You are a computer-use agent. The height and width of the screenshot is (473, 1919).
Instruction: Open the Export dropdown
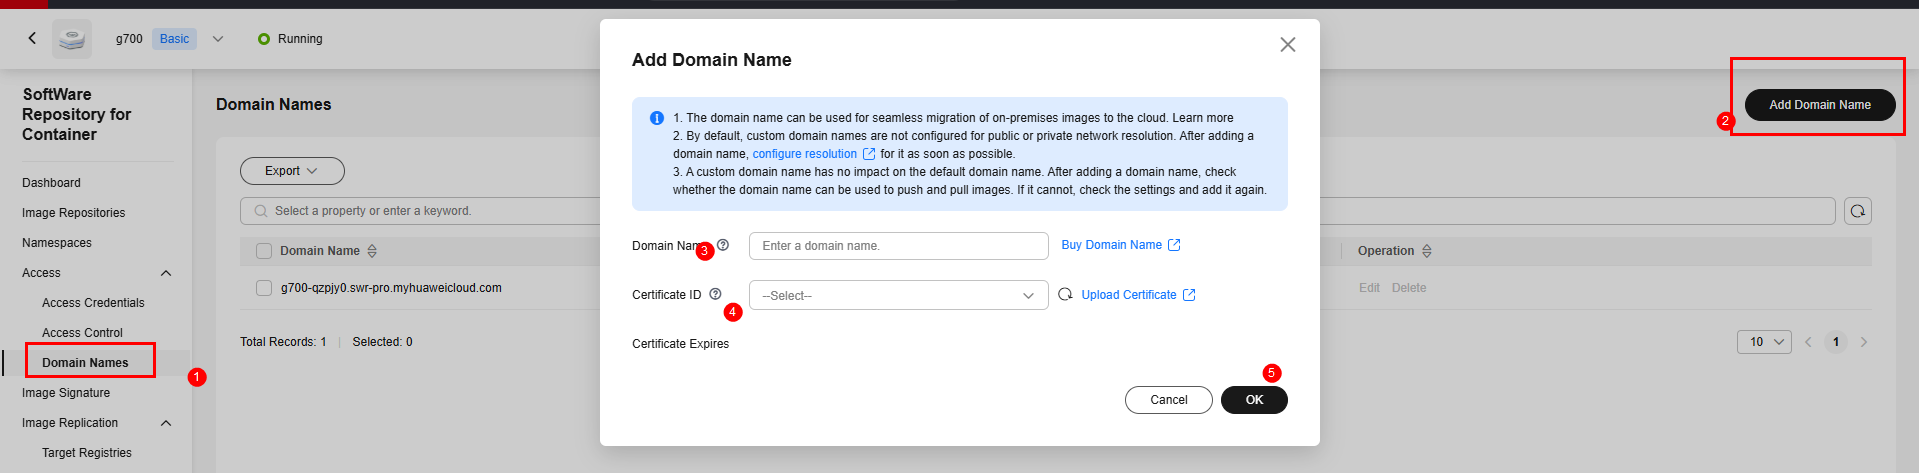coord(292,171)
